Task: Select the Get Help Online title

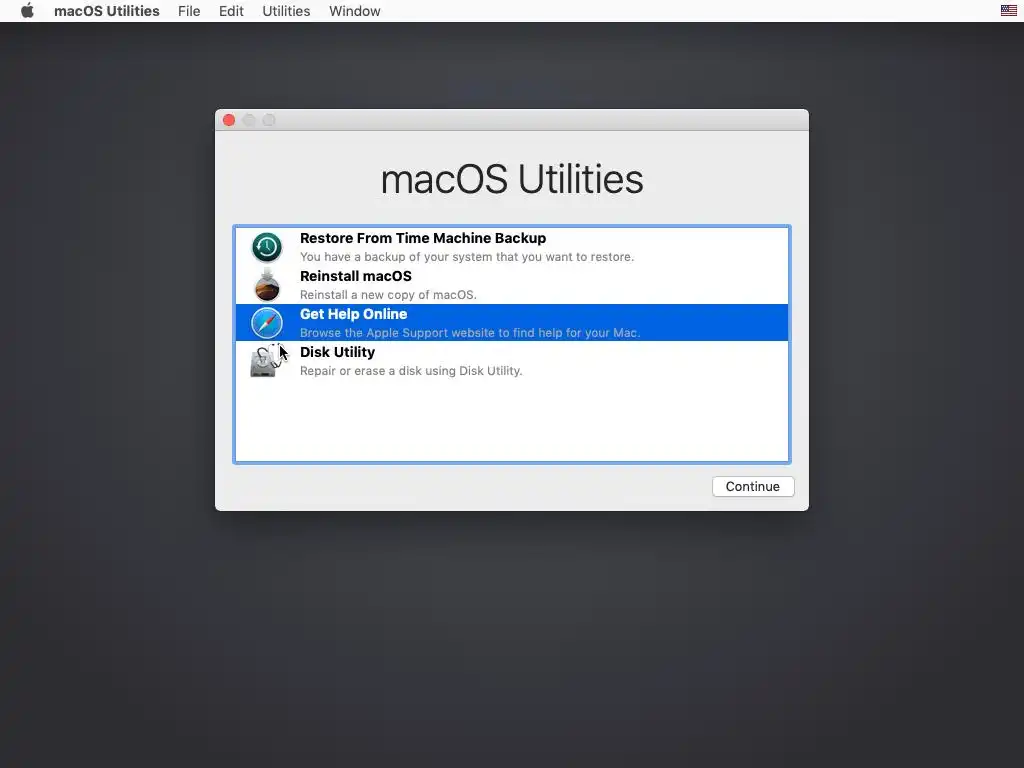Action: [x=353, y=314]
